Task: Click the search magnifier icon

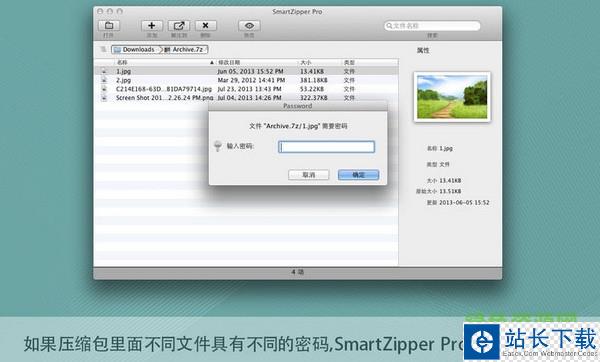Action: tap(389, 26)
